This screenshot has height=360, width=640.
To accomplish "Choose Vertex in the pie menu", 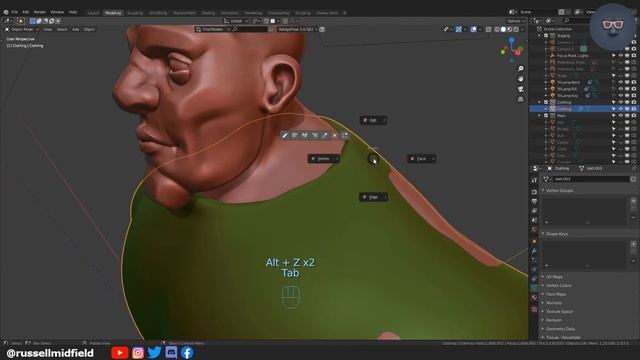I will (323, 159).
